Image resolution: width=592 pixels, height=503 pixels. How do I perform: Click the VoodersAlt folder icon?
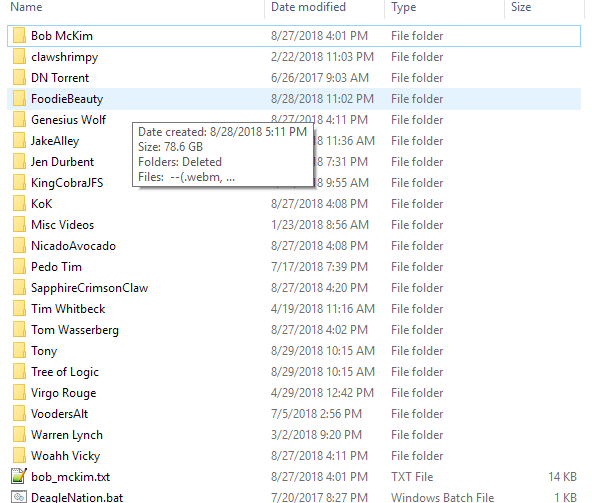click(19, 414)
